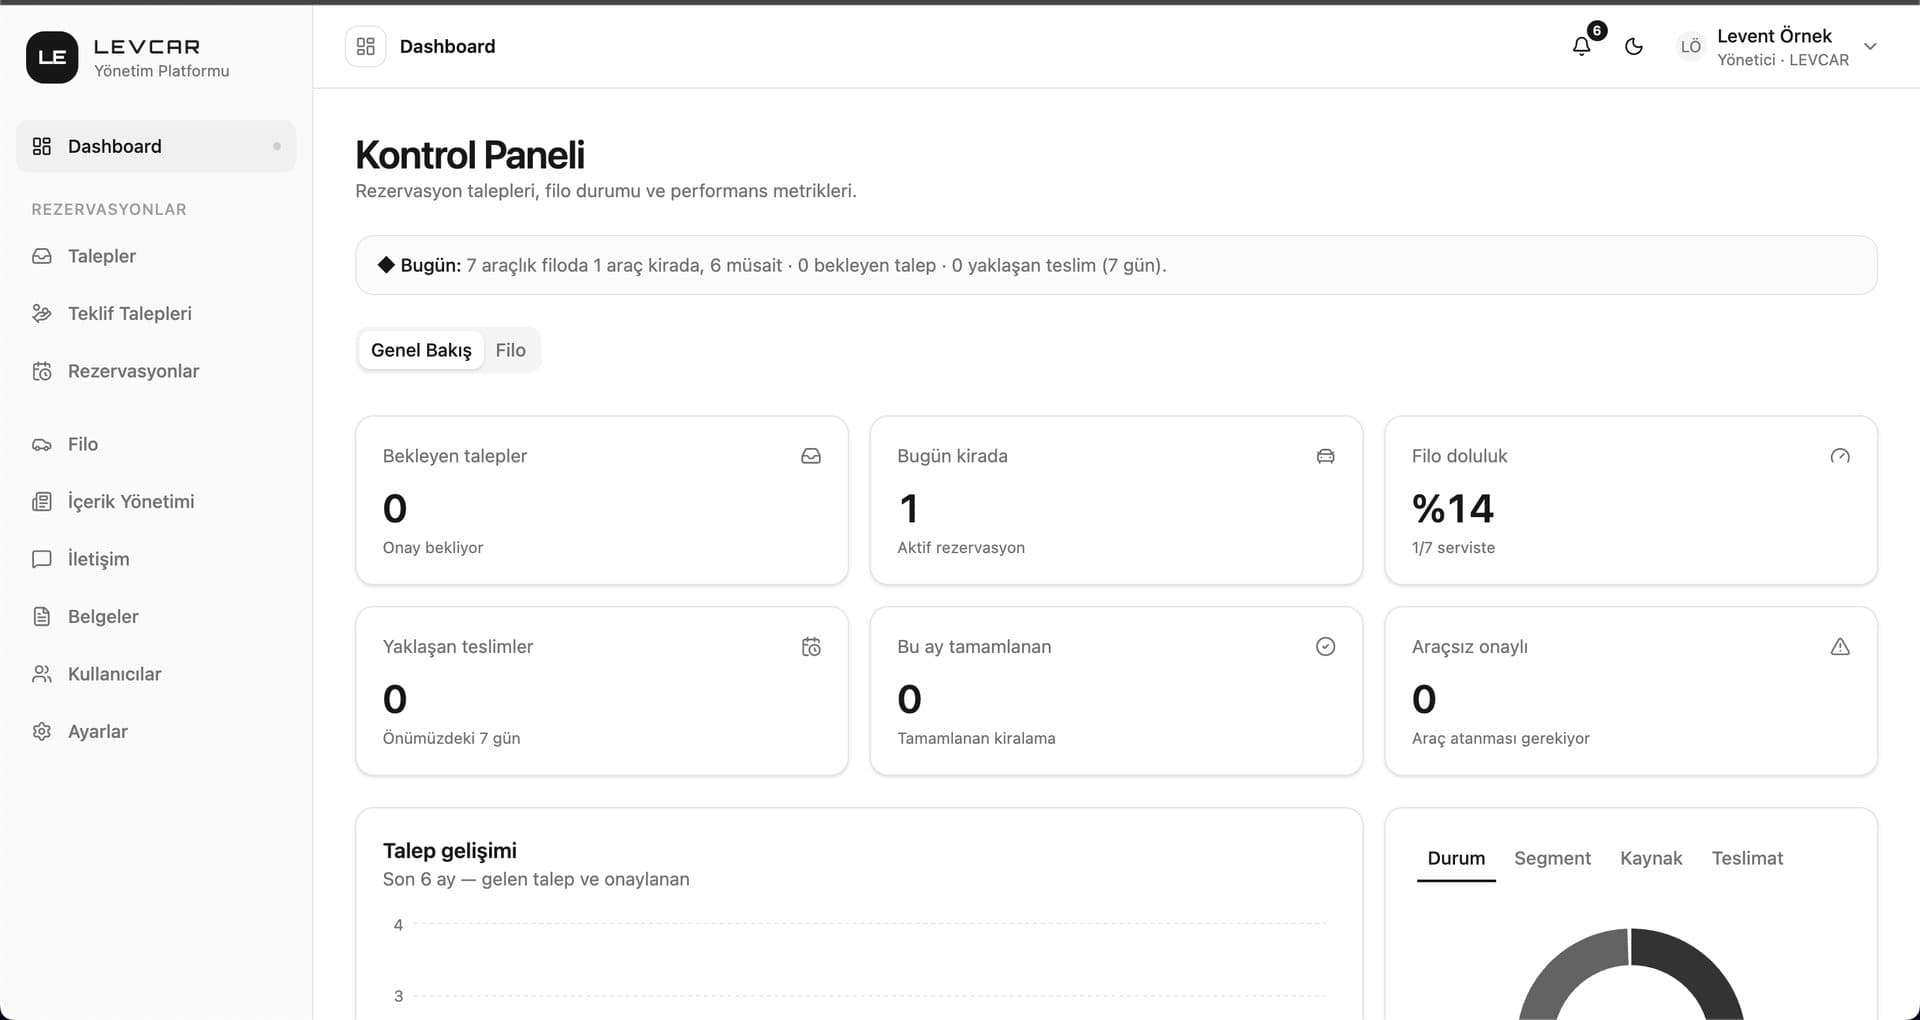Click the Önümüzdeki 7 gün label

452,739
